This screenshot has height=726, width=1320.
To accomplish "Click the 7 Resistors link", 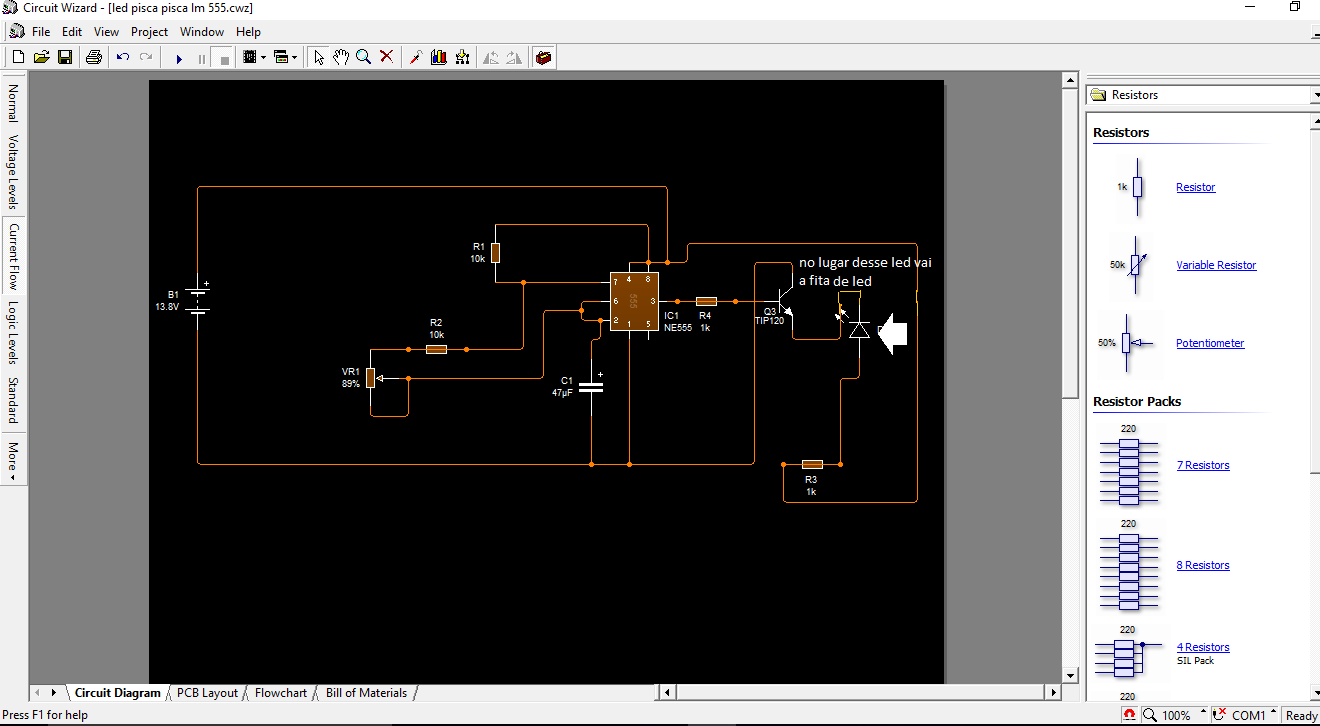I will [1203, 466].
